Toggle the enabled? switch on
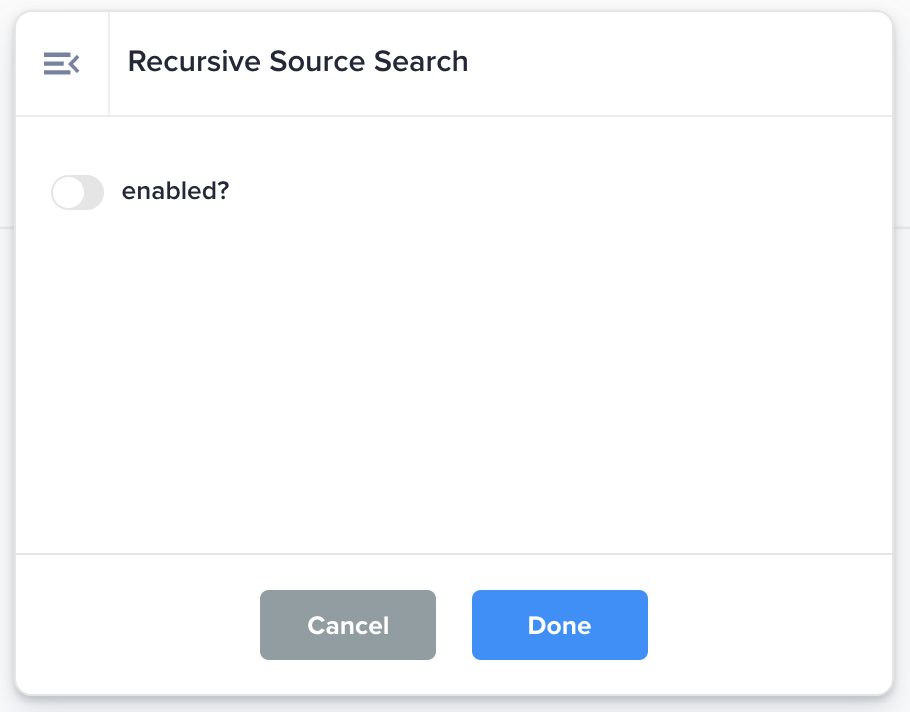Image resolution: width=910 pixels, height=712 pixels. [78, 192]
